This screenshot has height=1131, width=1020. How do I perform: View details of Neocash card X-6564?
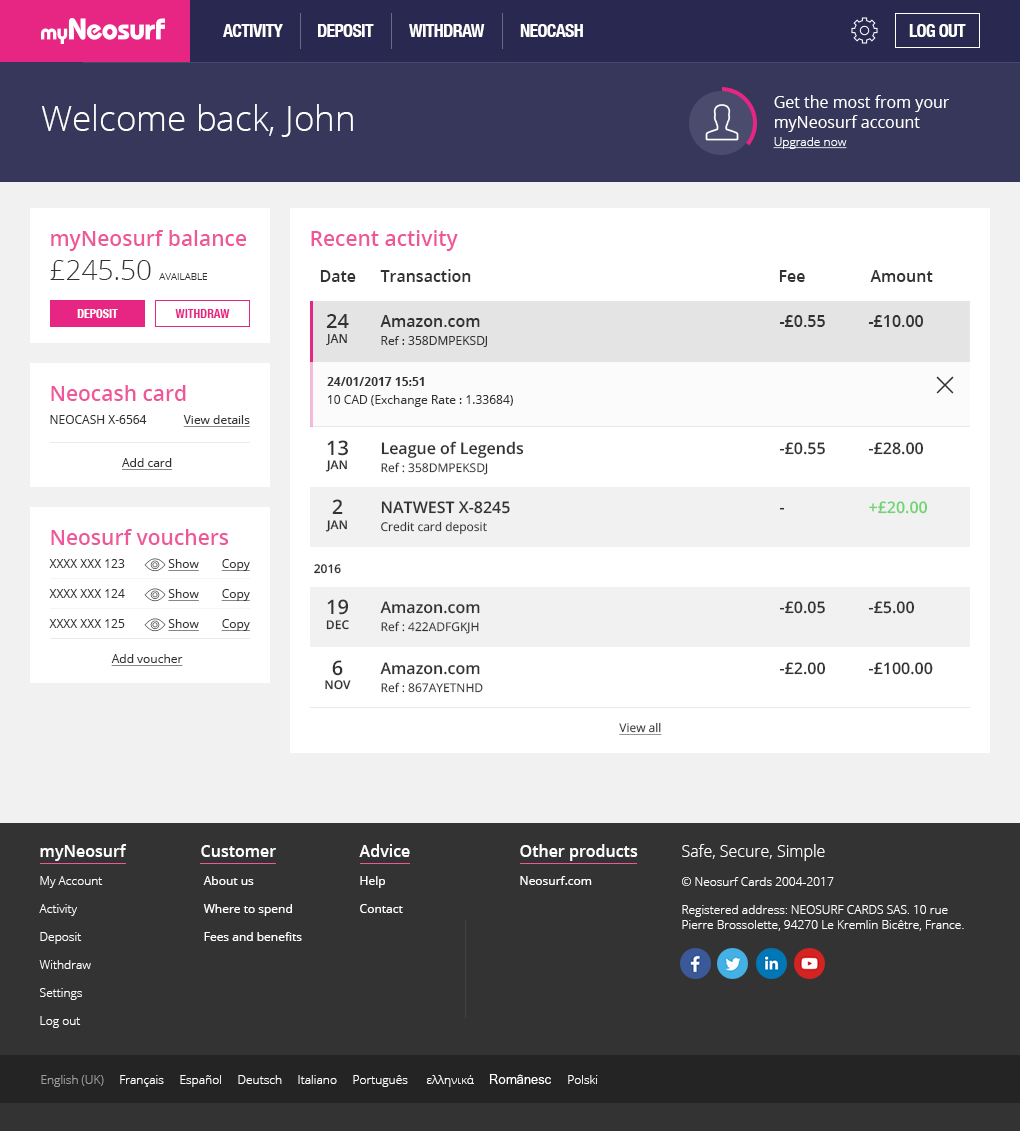click(x=216, y=420)
